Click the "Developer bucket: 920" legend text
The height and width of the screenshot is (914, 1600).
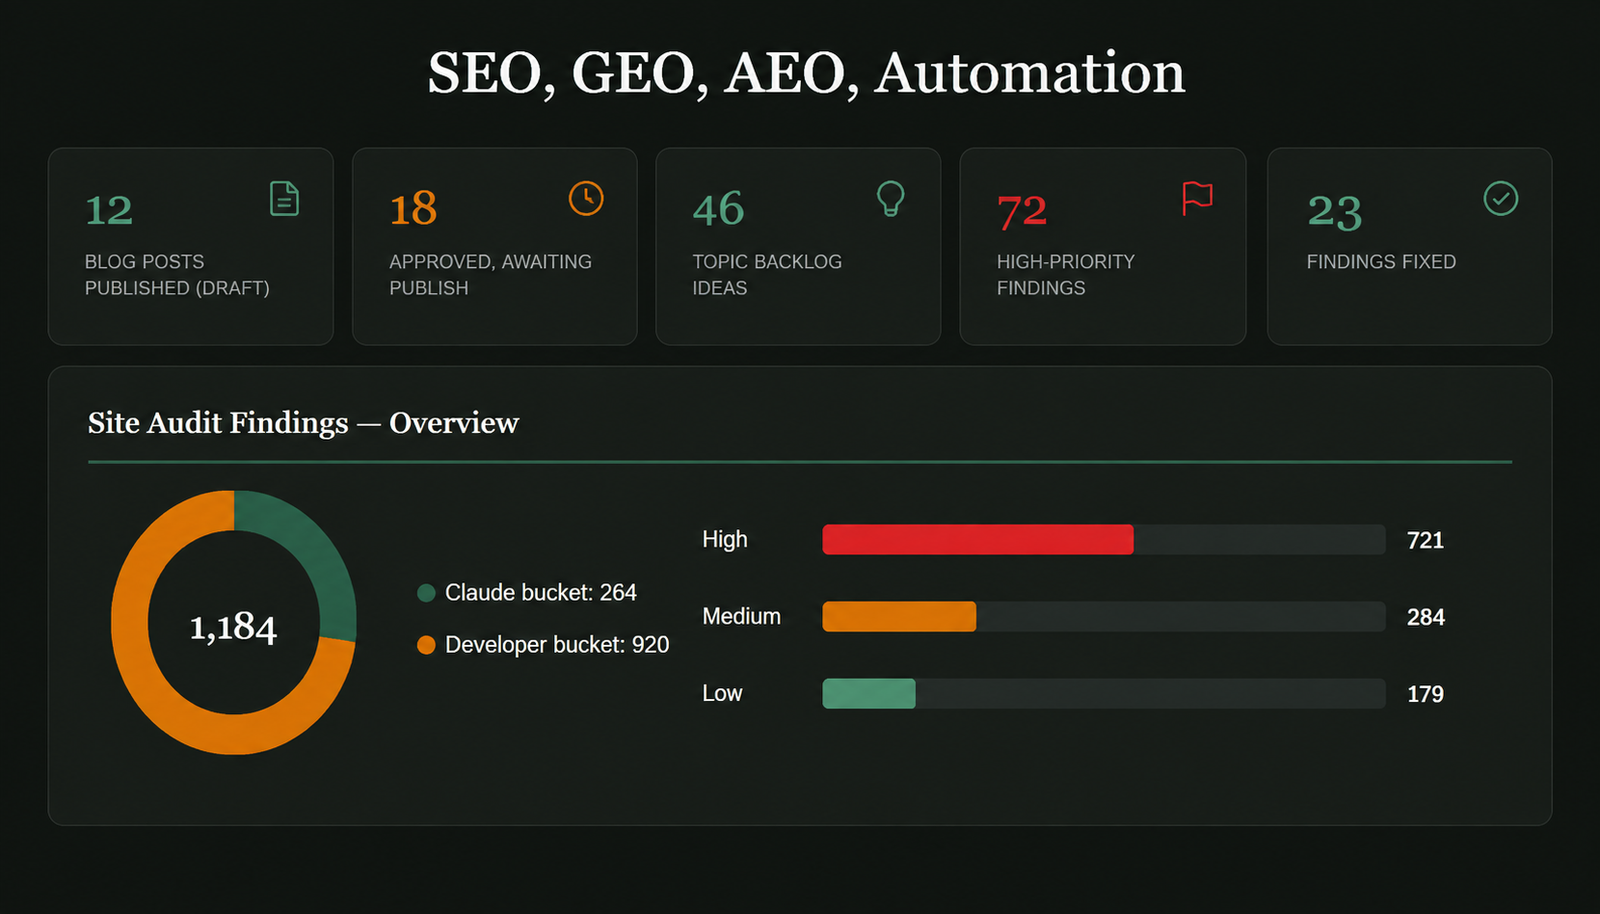(x=557, y=645)
